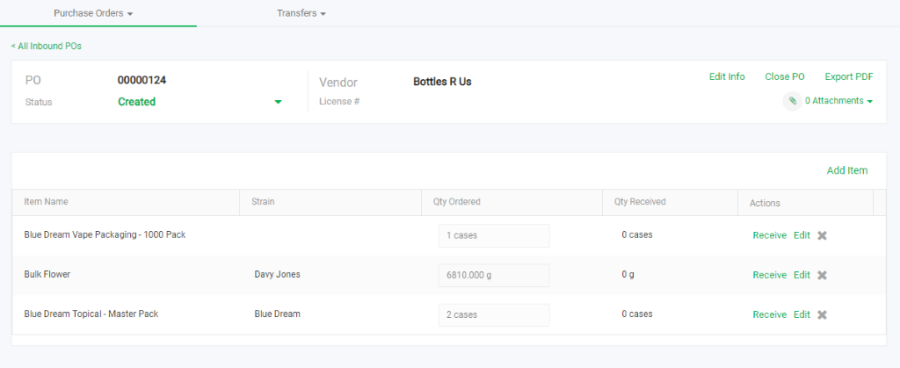Delete Blue Dream Vape Packaging row with X icon
Image resolution: width=900 pixels, height=368 pixels.
click(x=822, y=235)
